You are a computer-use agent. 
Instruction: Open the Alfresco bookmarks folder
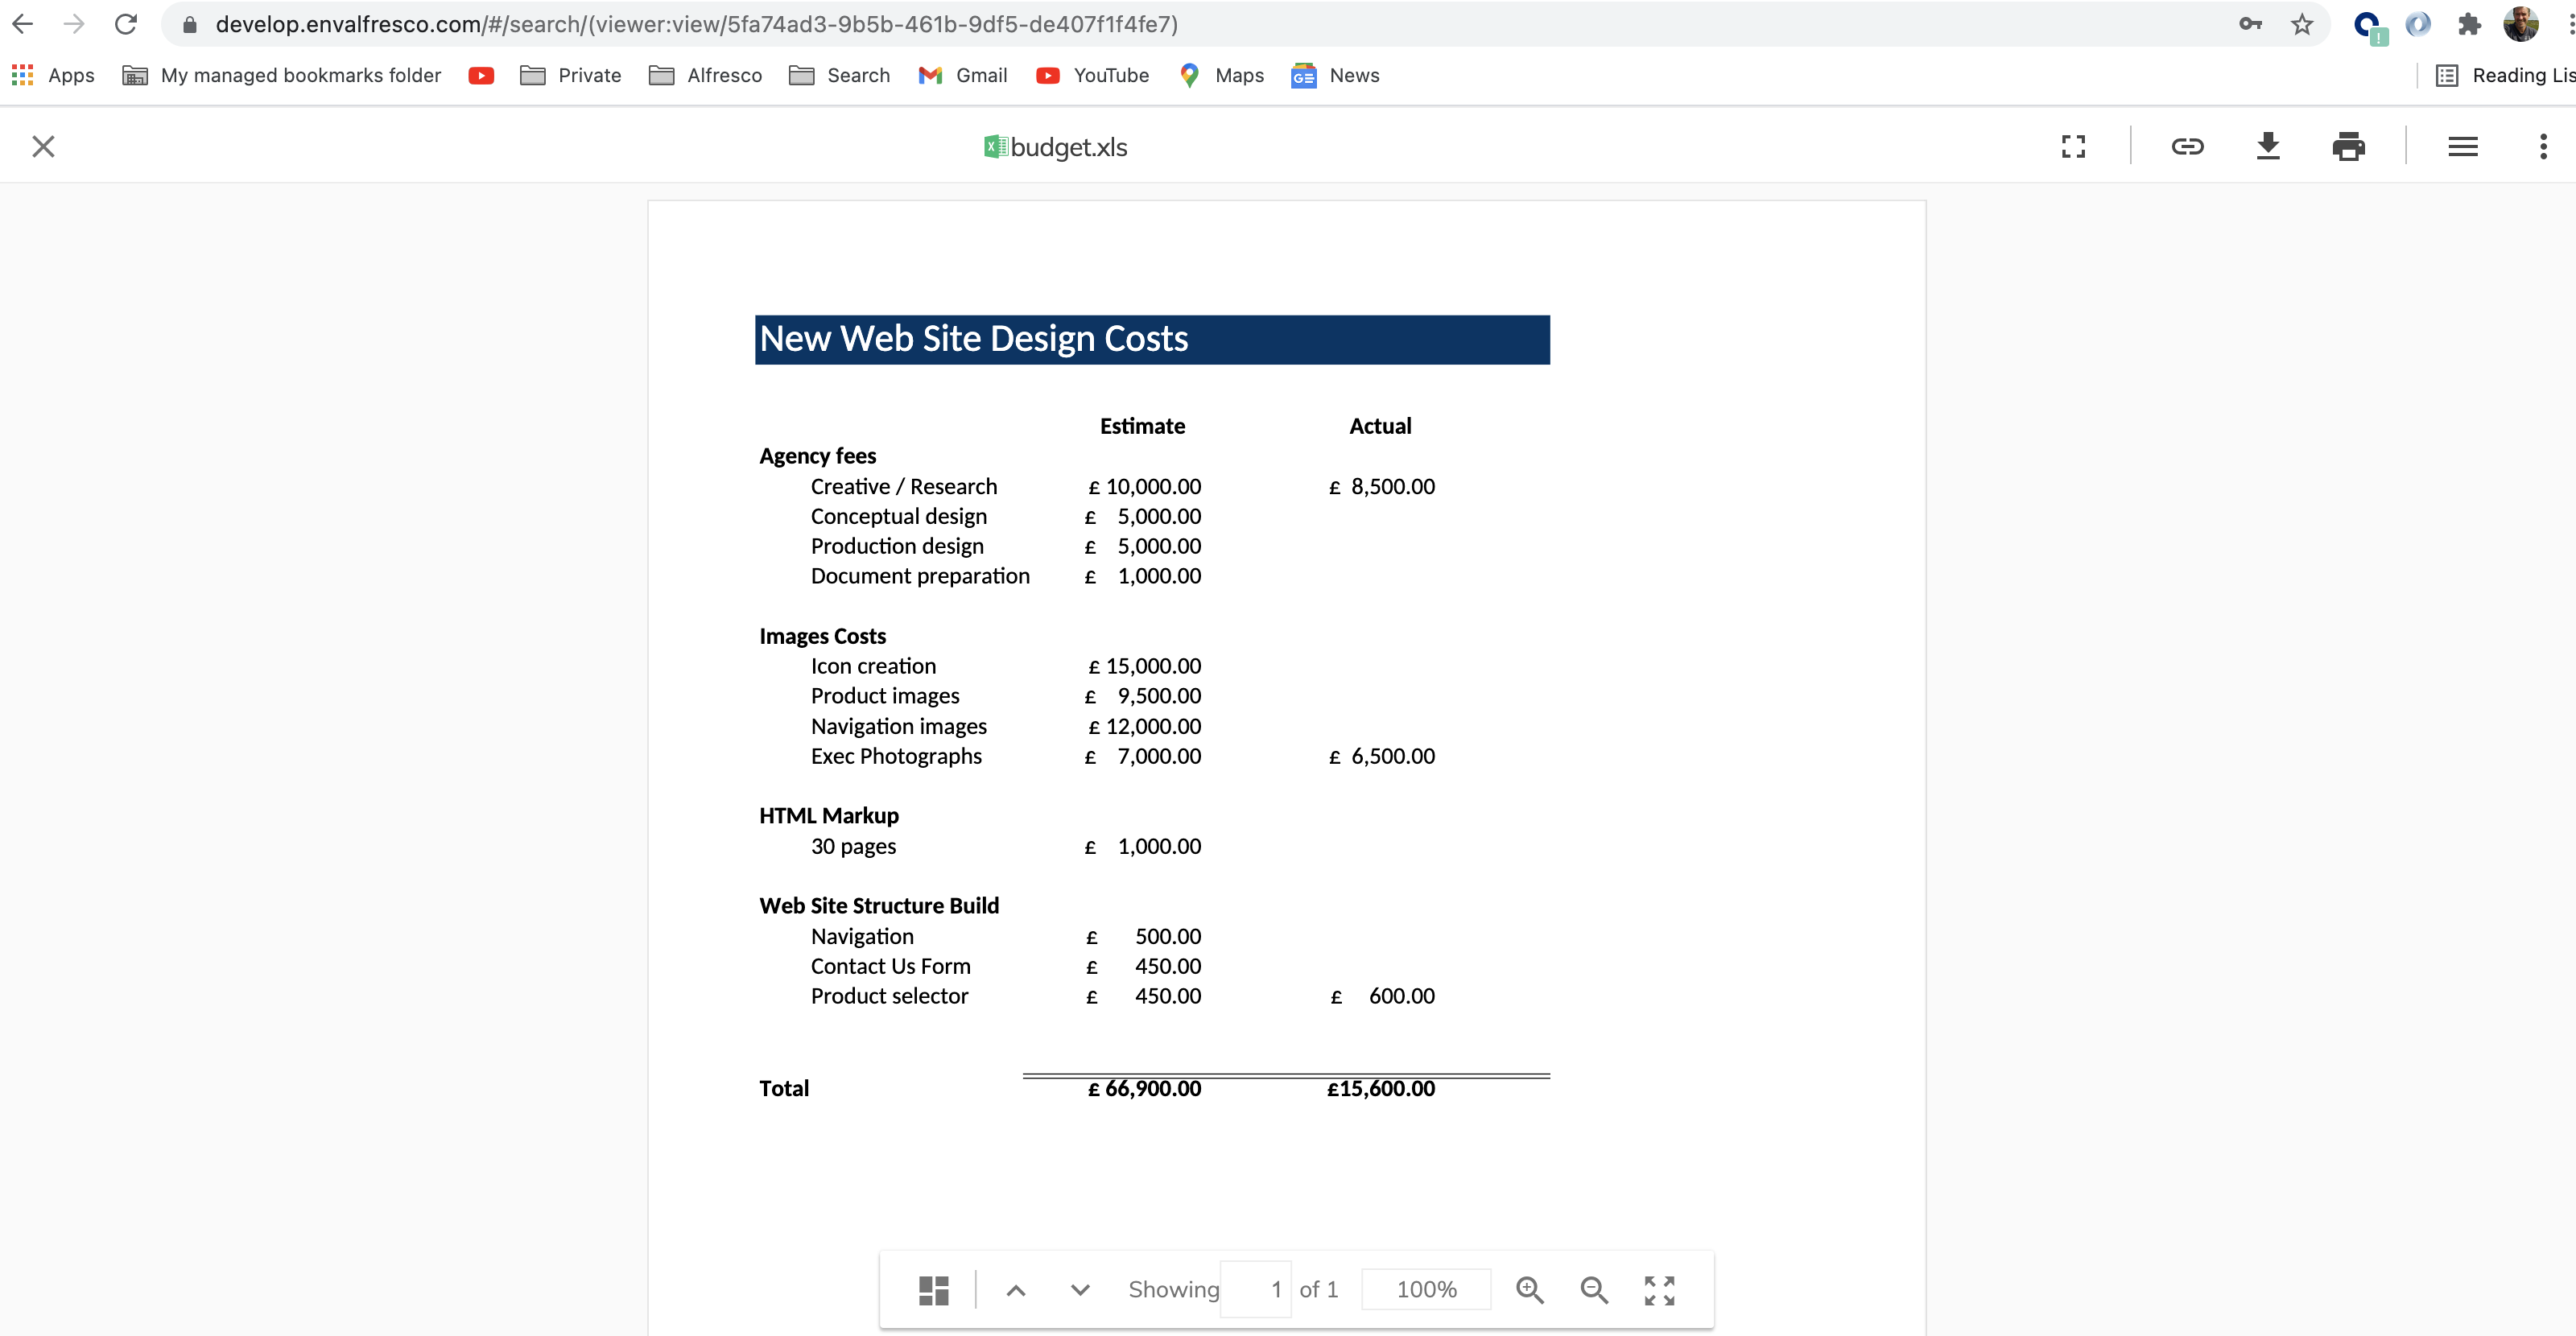pos(705,75)
